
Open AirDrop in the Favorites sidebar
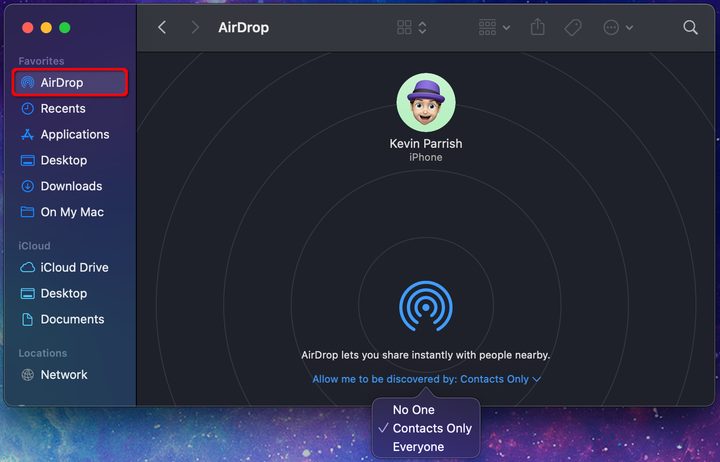click(x=70, y=83)
